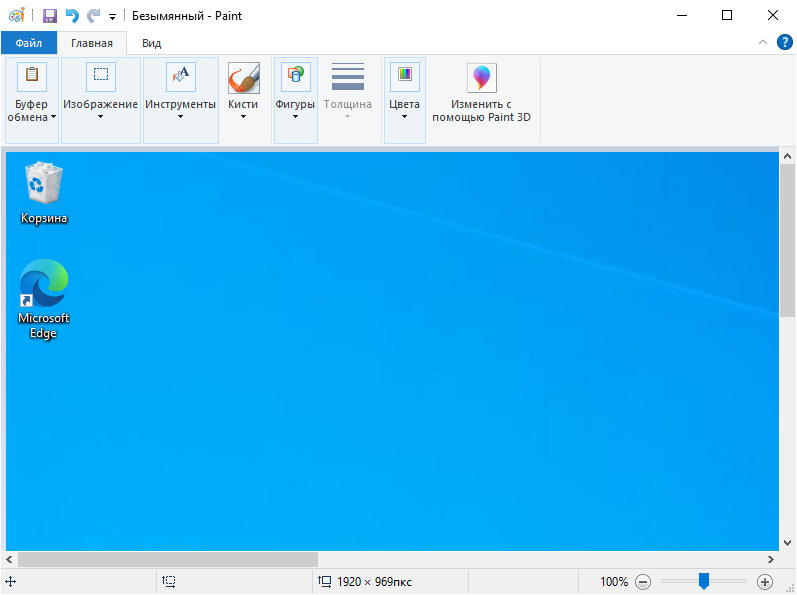Expand the Фигуры dropdown arrow

tap(295, 117)
